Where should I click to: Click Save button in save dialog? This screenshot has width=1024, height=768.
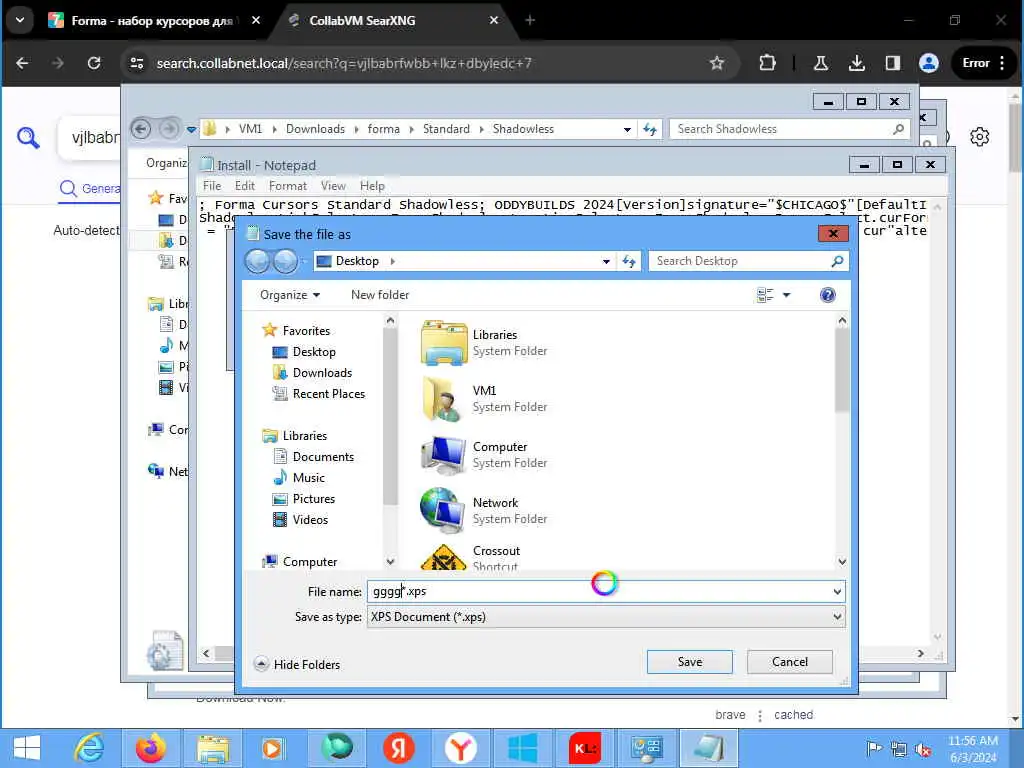(689, 662)
